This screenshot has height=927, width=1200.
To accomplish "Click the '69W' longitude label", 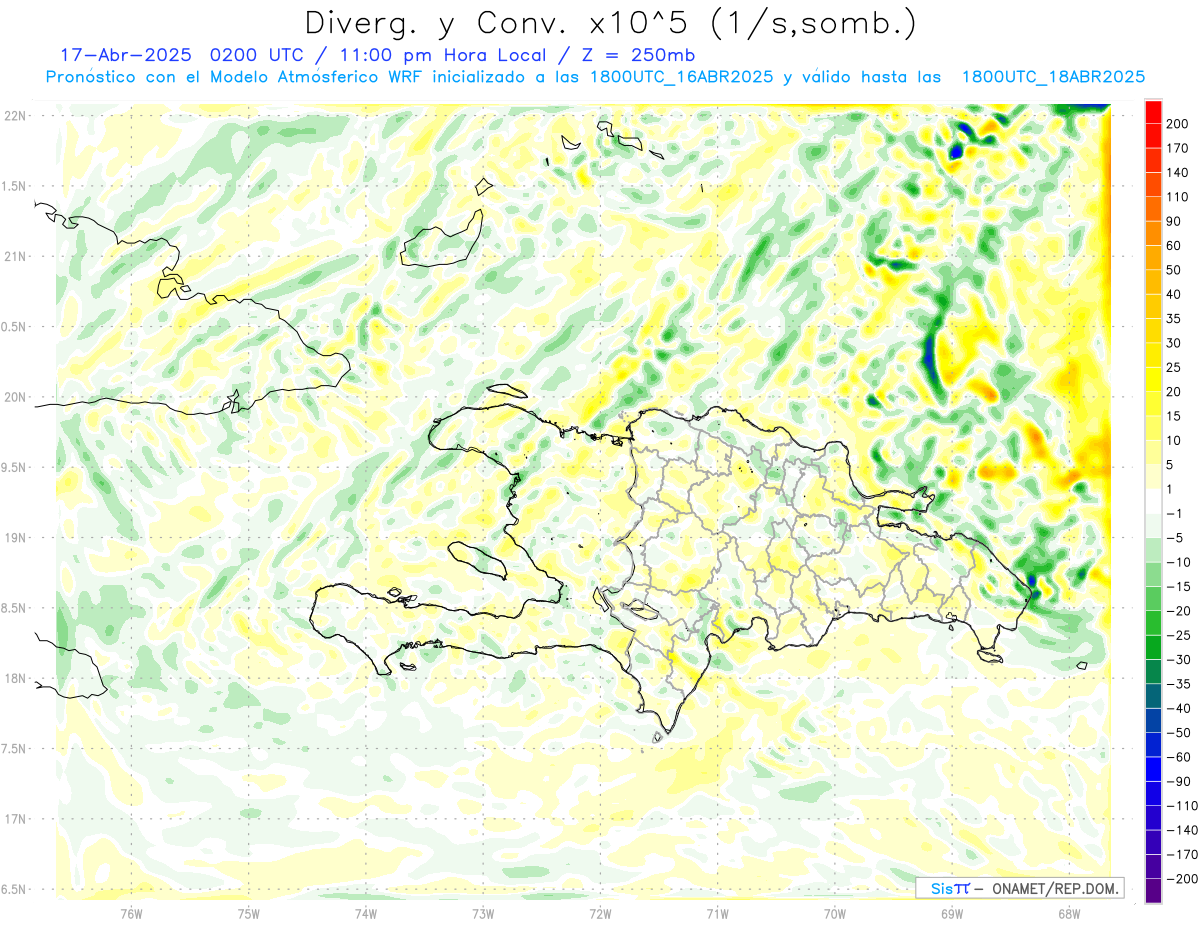I will click(952, 912).
